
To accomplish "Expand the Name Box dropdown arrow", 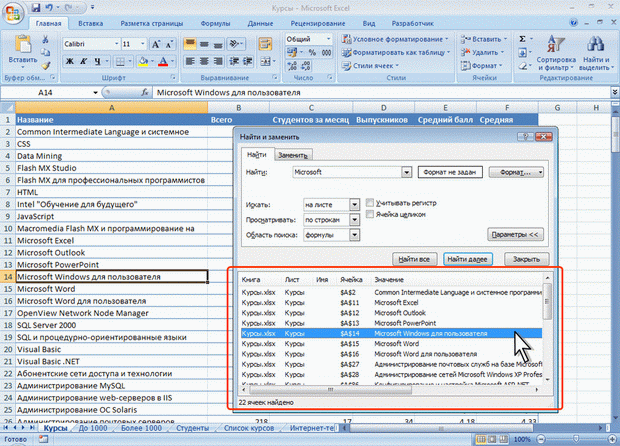I will 95,93.
